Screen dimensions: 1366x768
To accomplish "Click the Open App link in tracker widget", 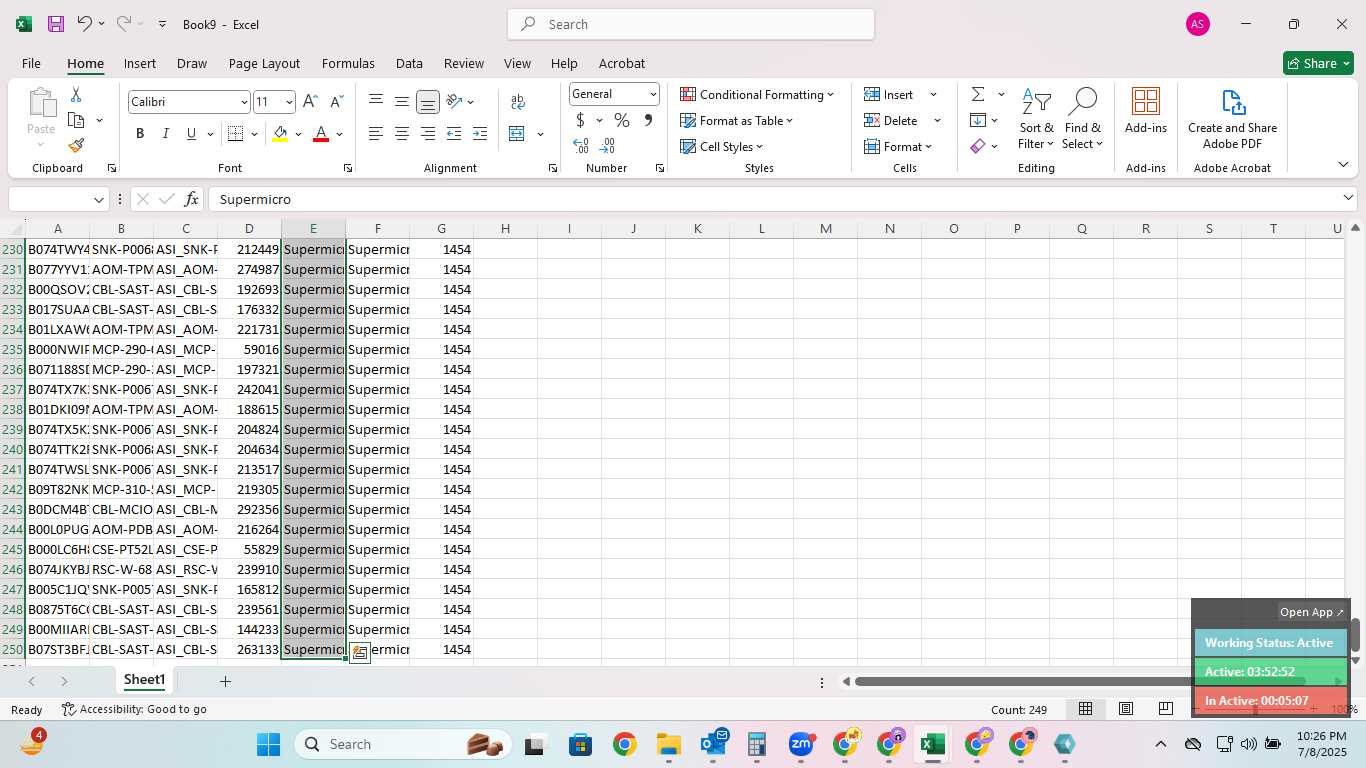I will click(x=1312, y=612).
